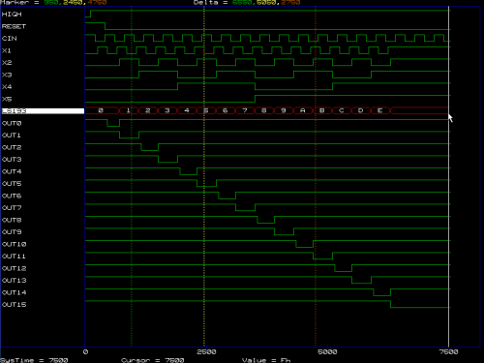Click the 2500 time axis label

pos(206,352)
